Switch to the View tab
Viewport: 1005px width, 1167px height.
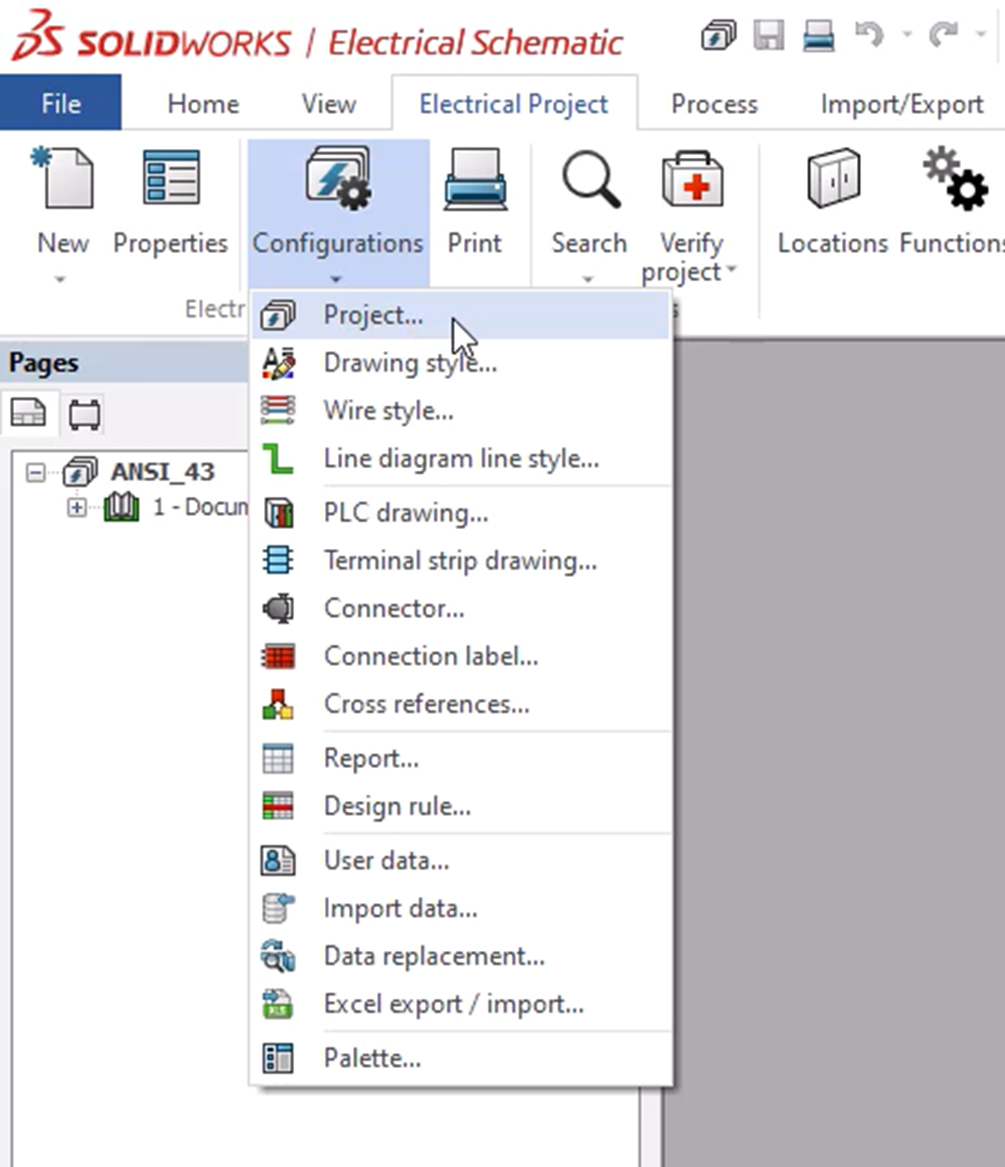click(328, 103)
